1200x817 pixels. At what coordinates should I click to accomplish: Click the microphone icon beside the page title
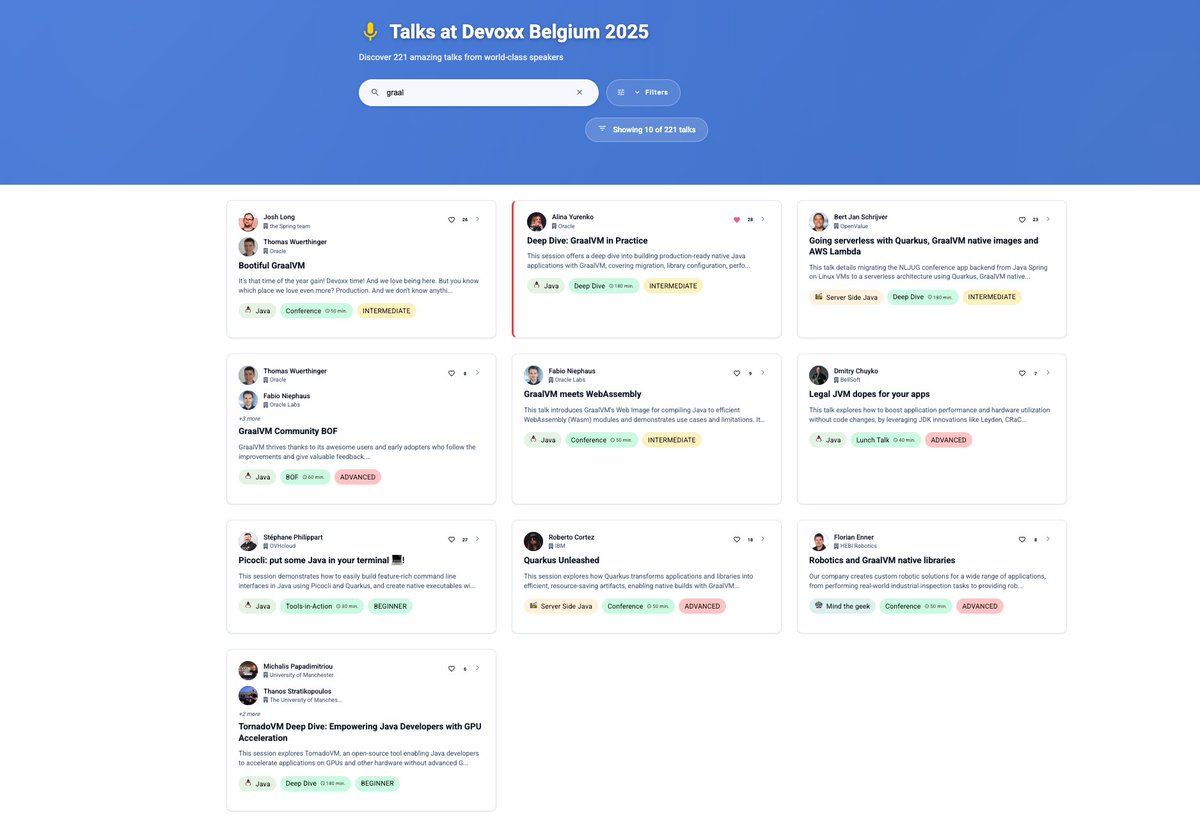pos(370,32)
